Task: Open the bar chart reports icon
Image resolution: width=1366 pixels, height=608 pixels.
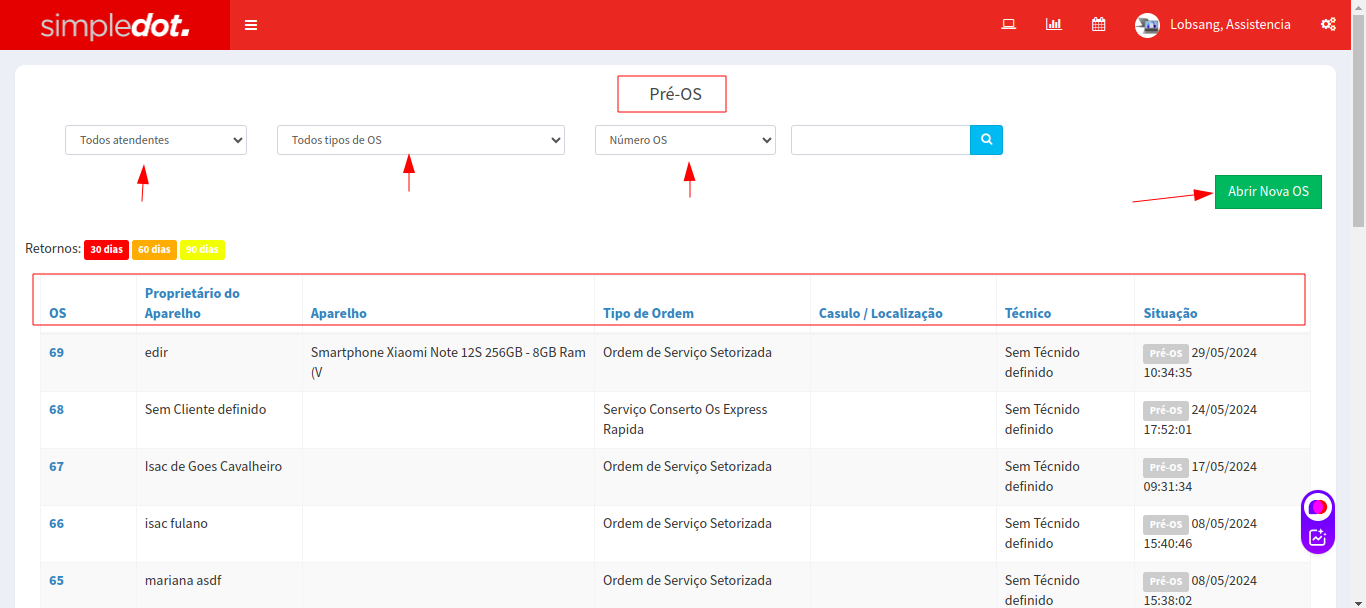Action: pos(1053,25)
